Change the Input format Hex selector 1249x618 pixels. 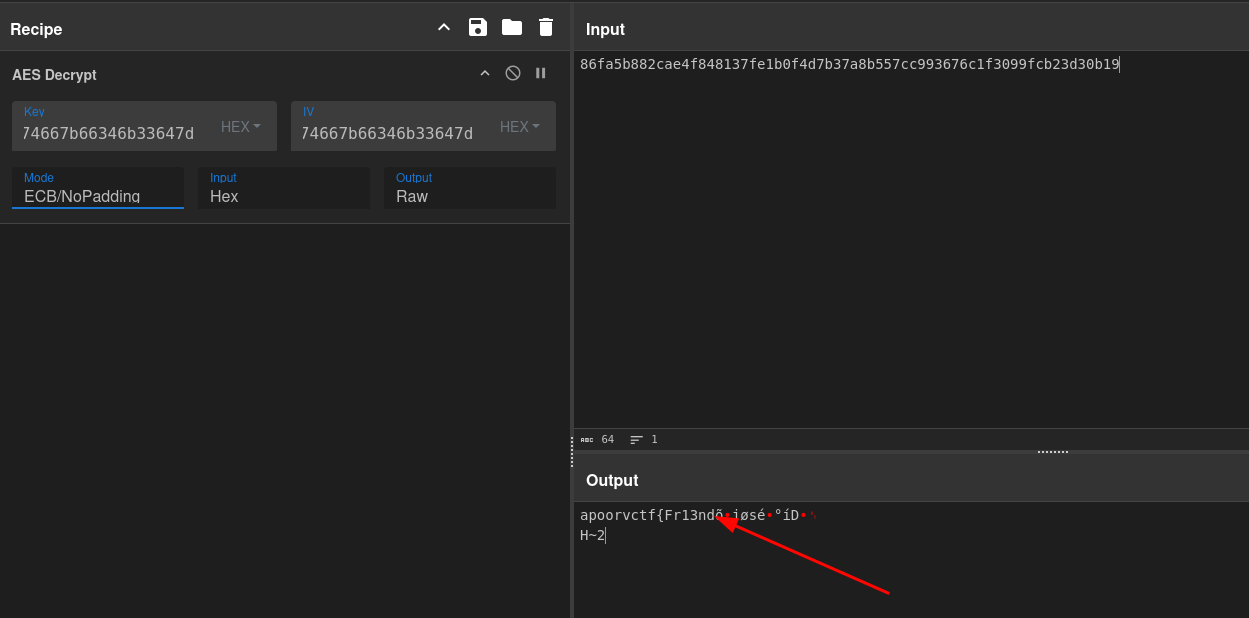tap(283, 196)
